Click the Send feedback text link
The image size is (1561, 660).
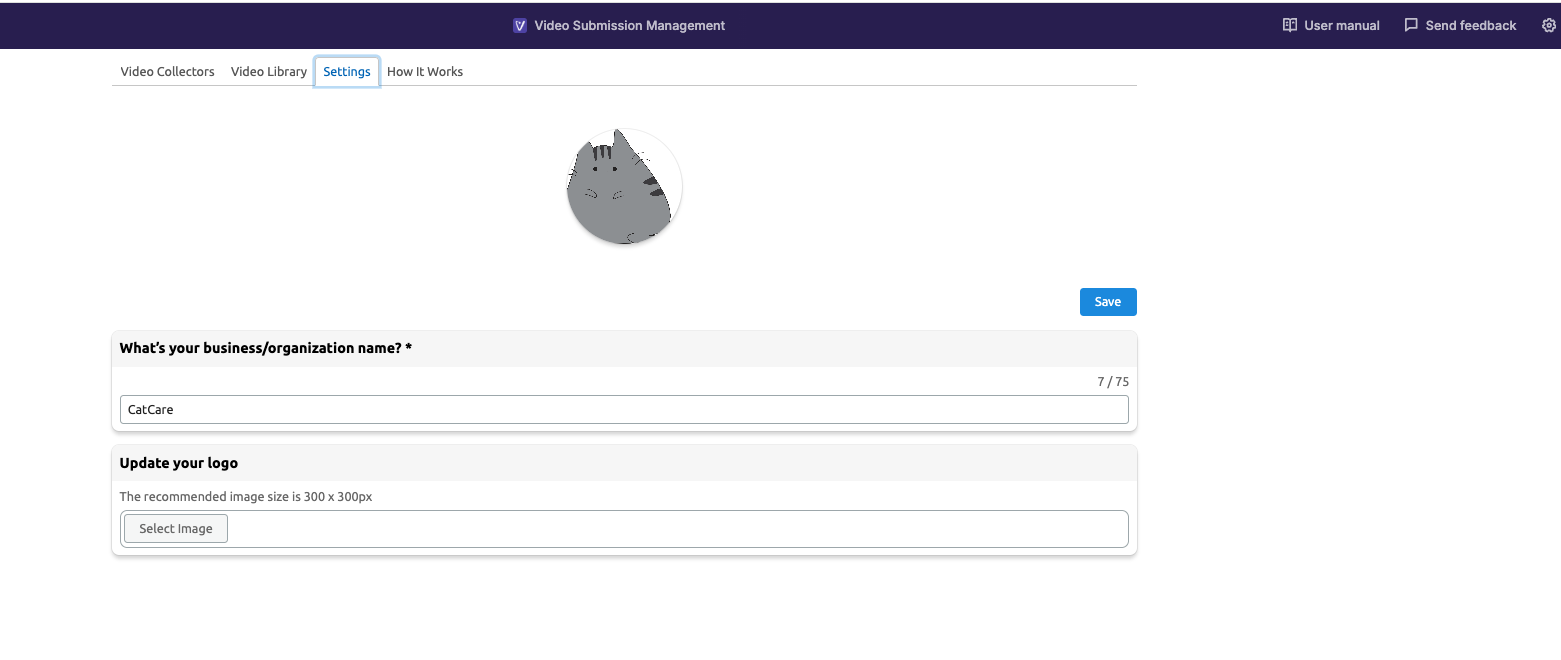[1470, 25]
